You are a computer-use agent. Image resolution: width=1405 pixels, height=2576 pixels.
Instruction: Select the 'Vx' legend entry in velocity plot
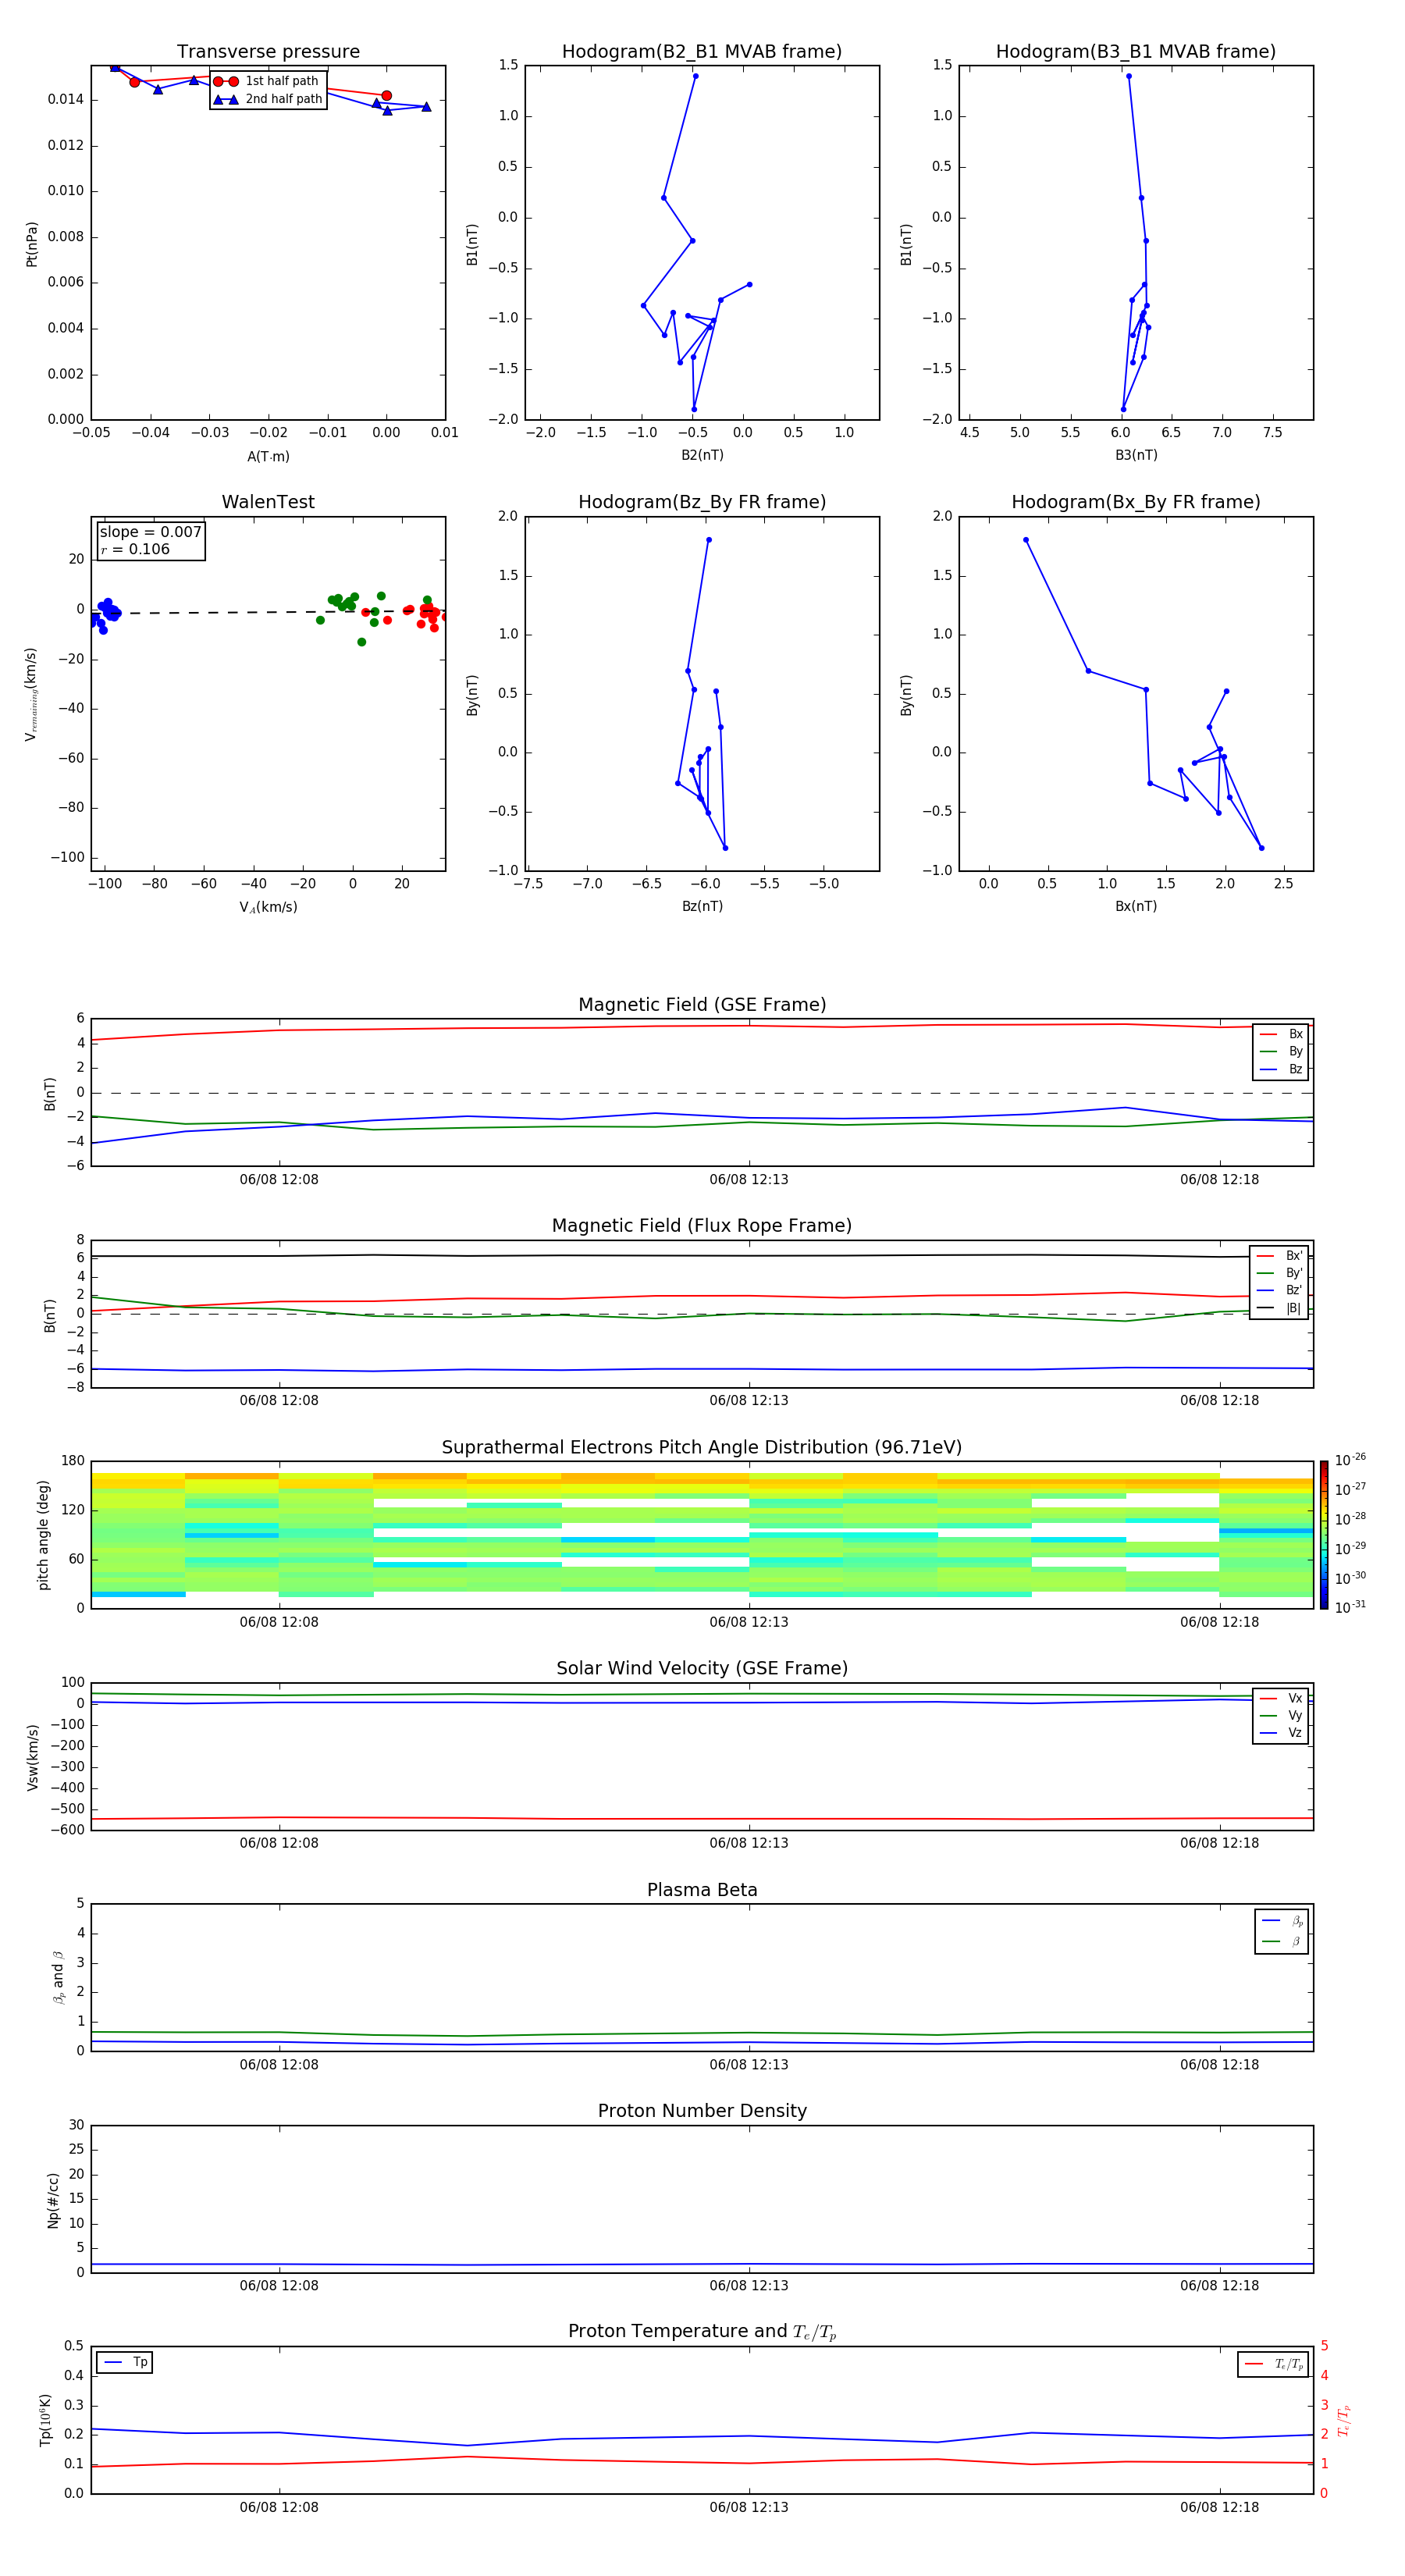pos(1281,1698)
